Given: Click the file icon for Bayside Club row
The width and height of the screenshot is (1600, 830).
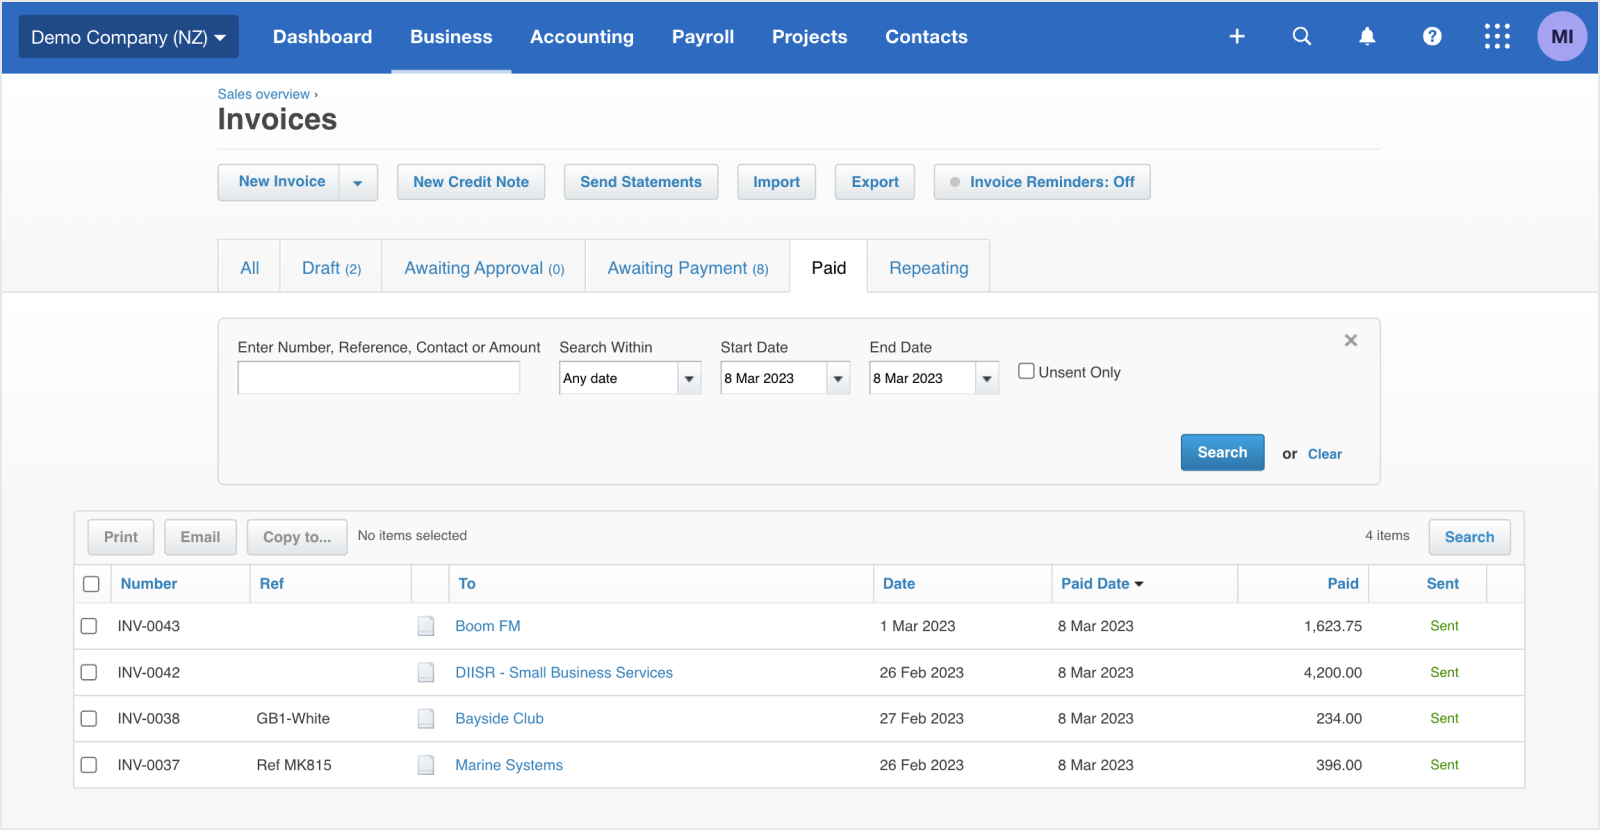Looking at the screenshot, I should click(426, 718).
